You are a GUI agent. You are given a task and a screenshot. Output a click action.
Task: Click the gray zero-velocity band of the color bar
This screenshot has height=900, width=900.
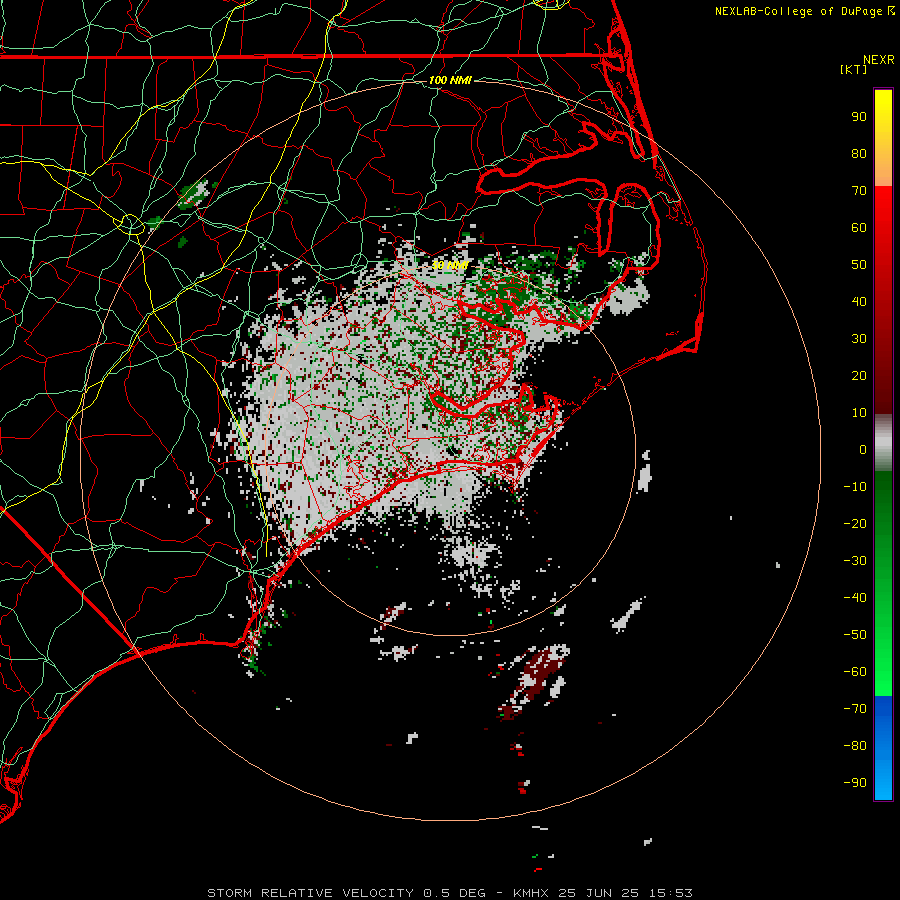(x=883, y=443)
